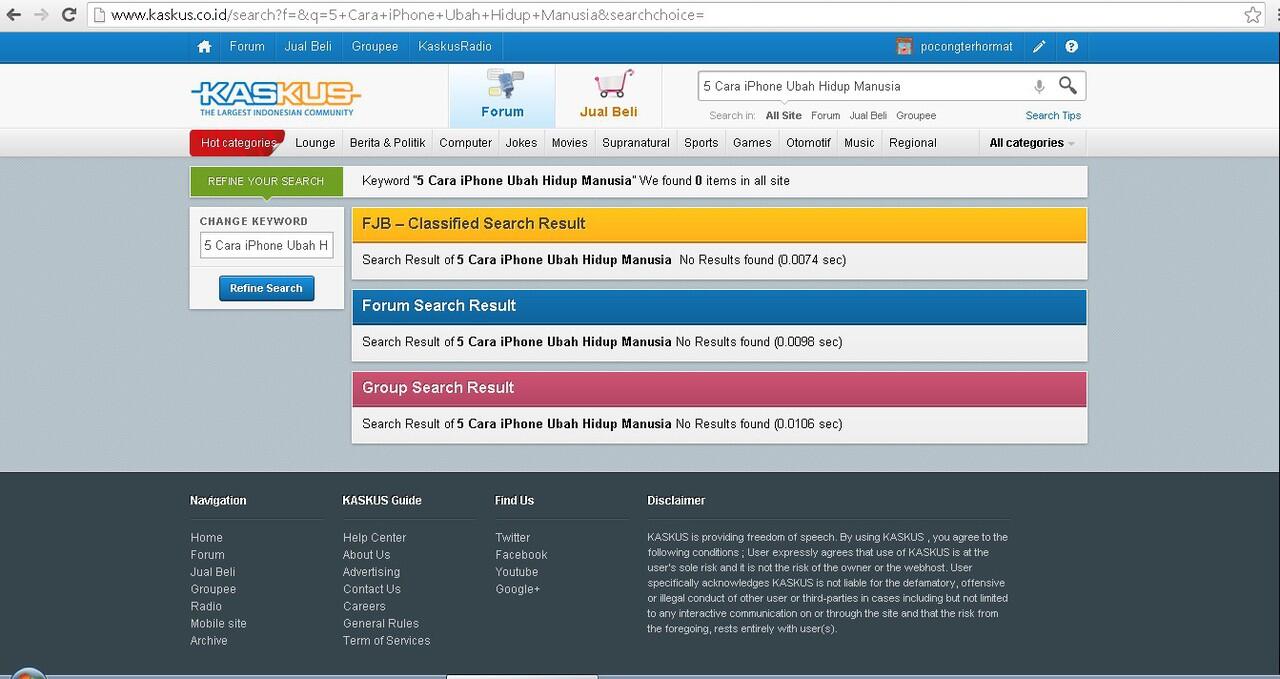Open Berita & Politik category
This screenshot has height=679, width=1280.
pos(388,143)
